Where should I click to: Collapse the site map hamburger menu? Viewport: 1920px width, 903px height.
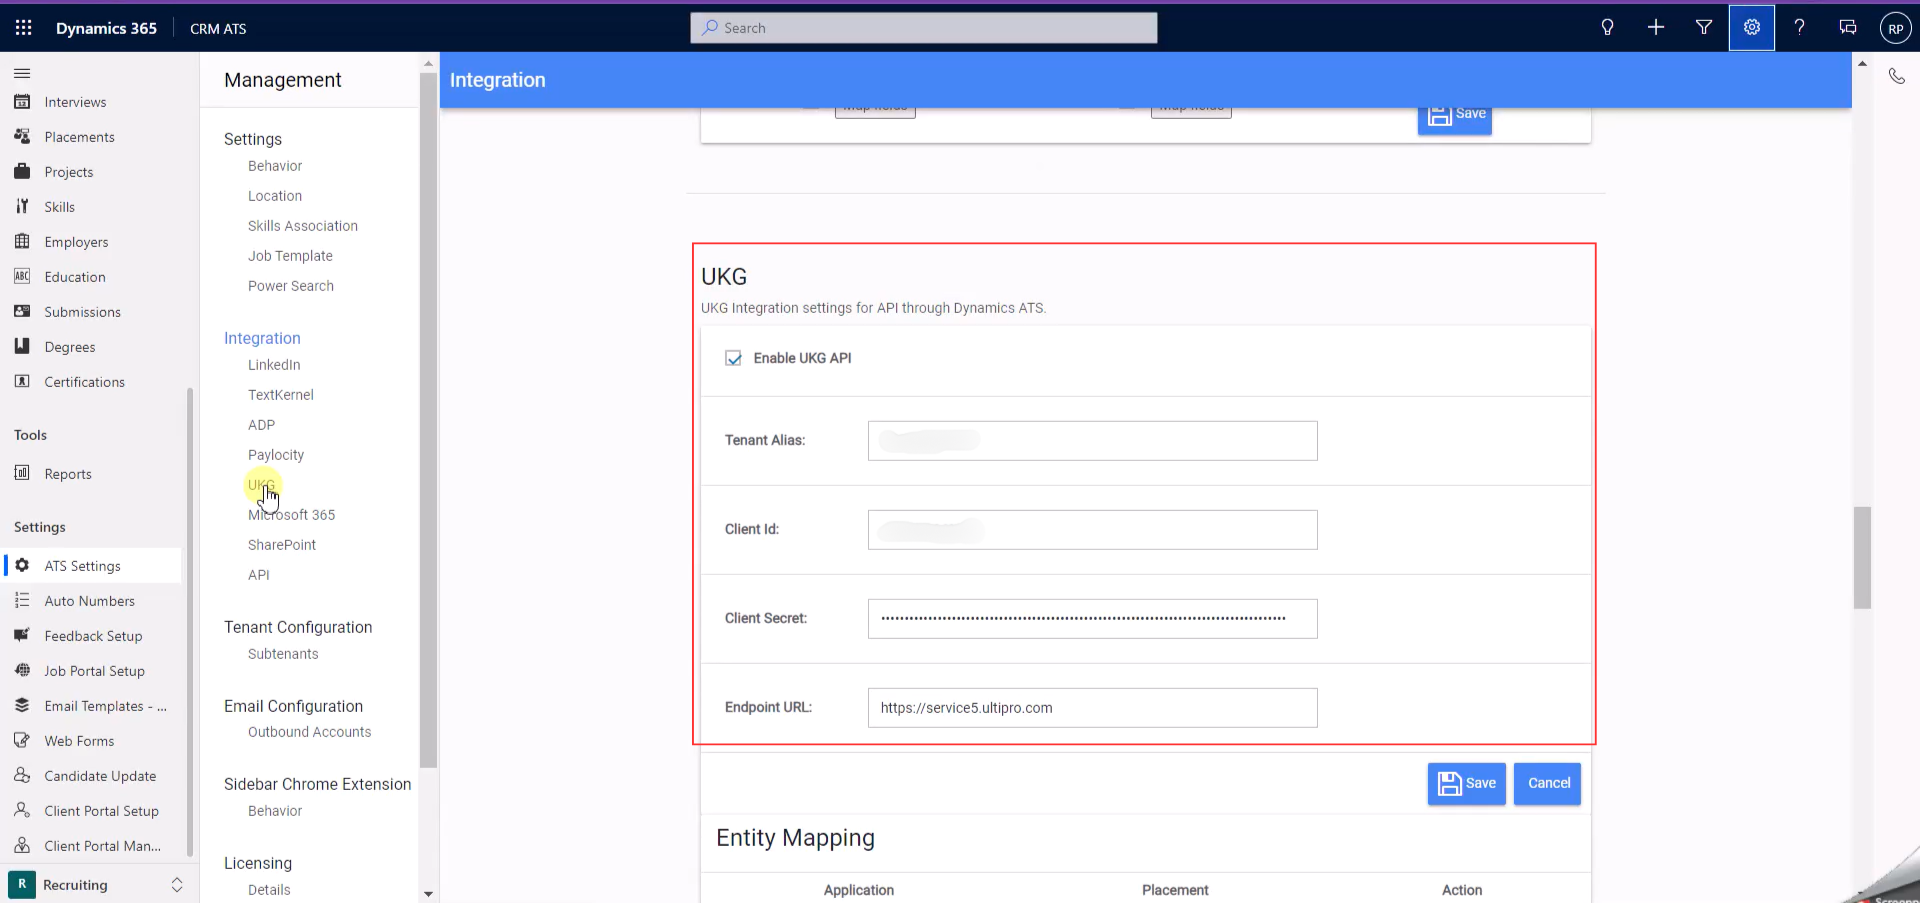[x=22, y=73]
